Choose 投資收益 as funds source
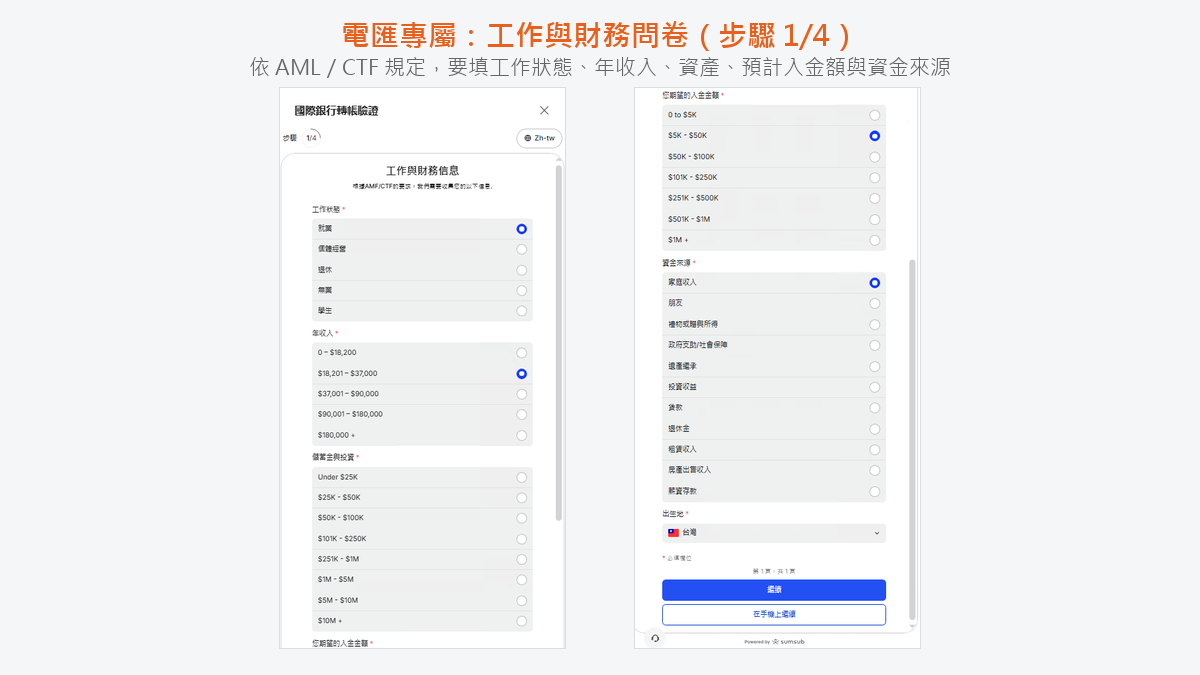The image size is (1200, 675). [x=774, y=387]
